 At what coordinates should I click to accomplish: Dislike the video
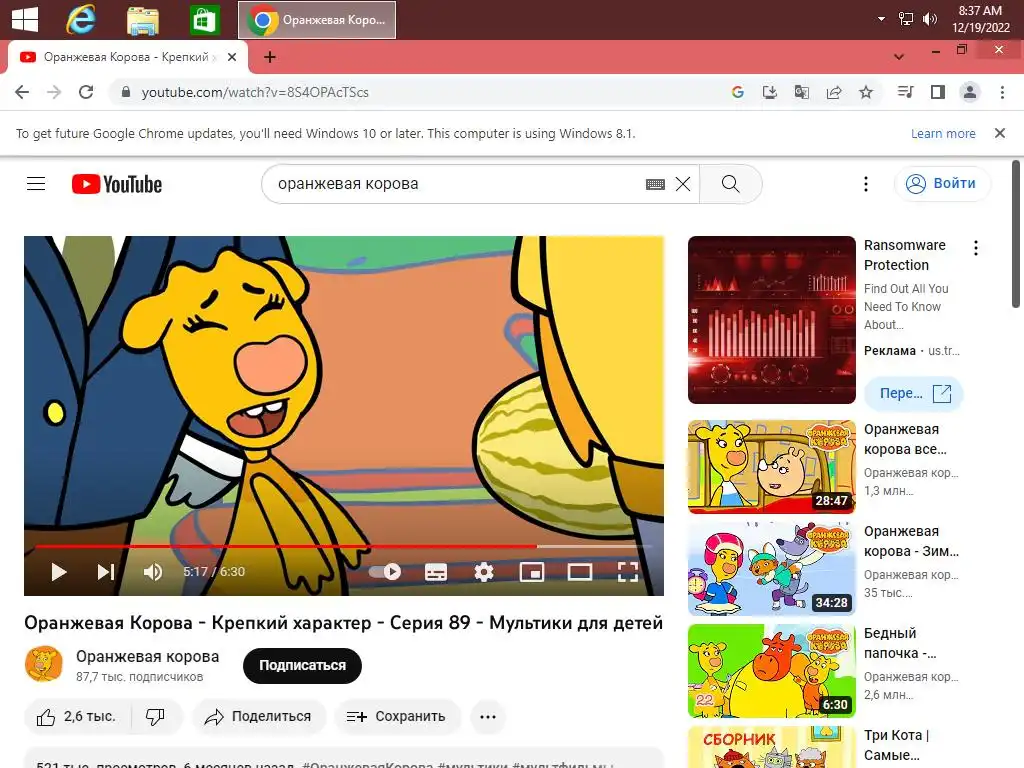tap(155, 717)
